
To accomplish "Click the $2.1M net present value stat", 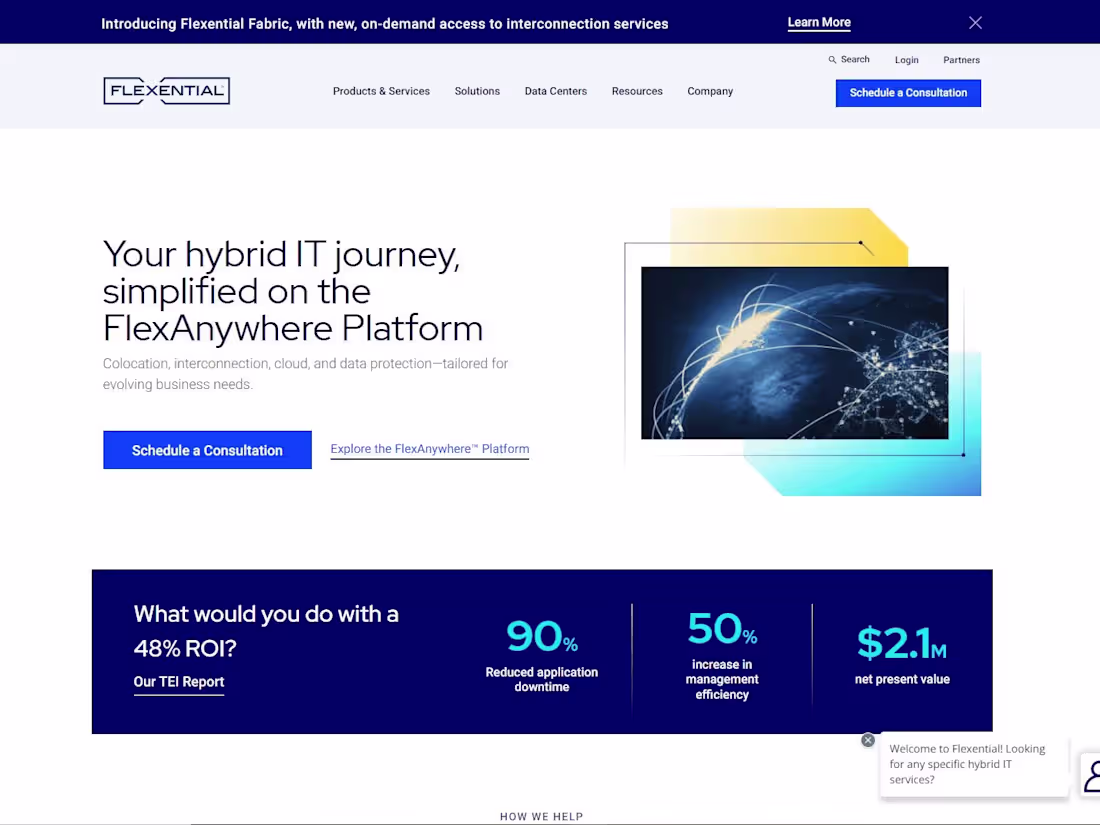I will point(902,655).
